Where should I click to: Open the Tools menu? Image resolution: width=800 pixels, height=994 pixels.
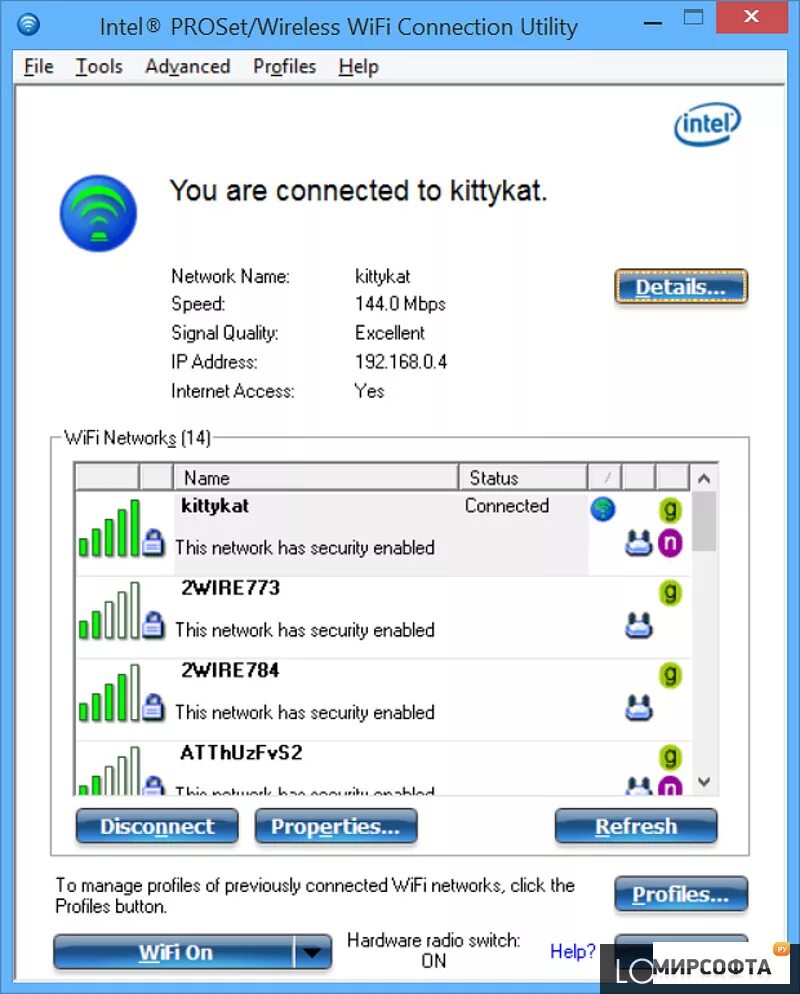click(99, 67)
